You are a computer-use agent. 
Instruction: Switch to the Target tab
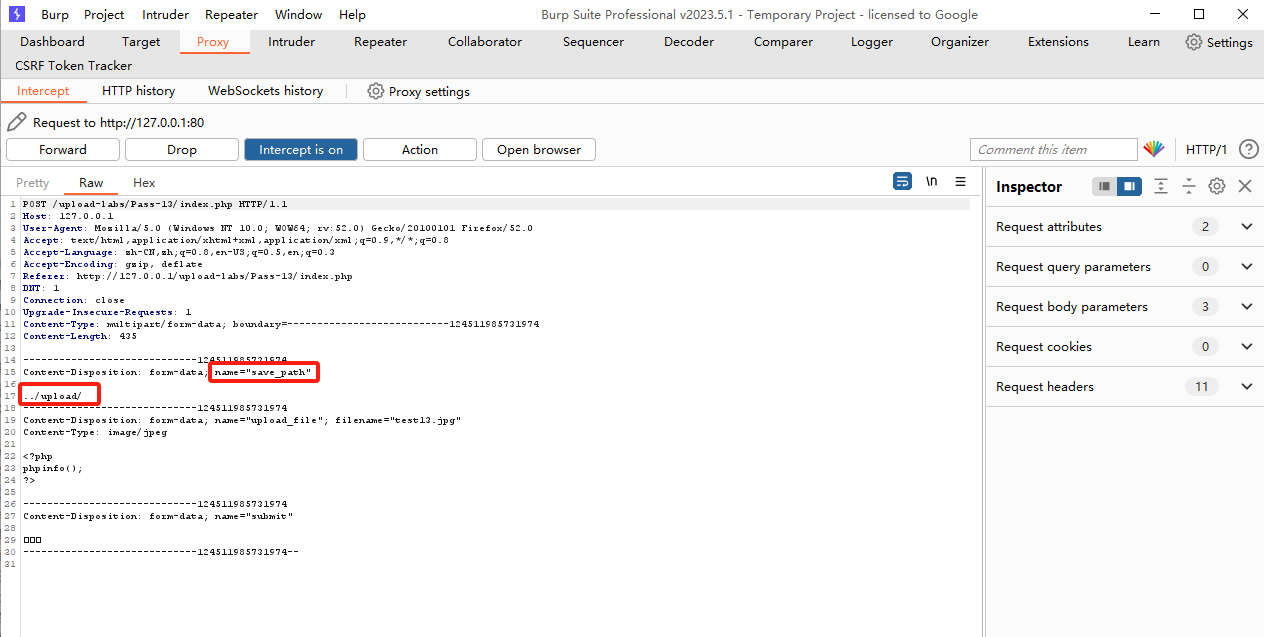pyautogui.click(x=141, y=42)
